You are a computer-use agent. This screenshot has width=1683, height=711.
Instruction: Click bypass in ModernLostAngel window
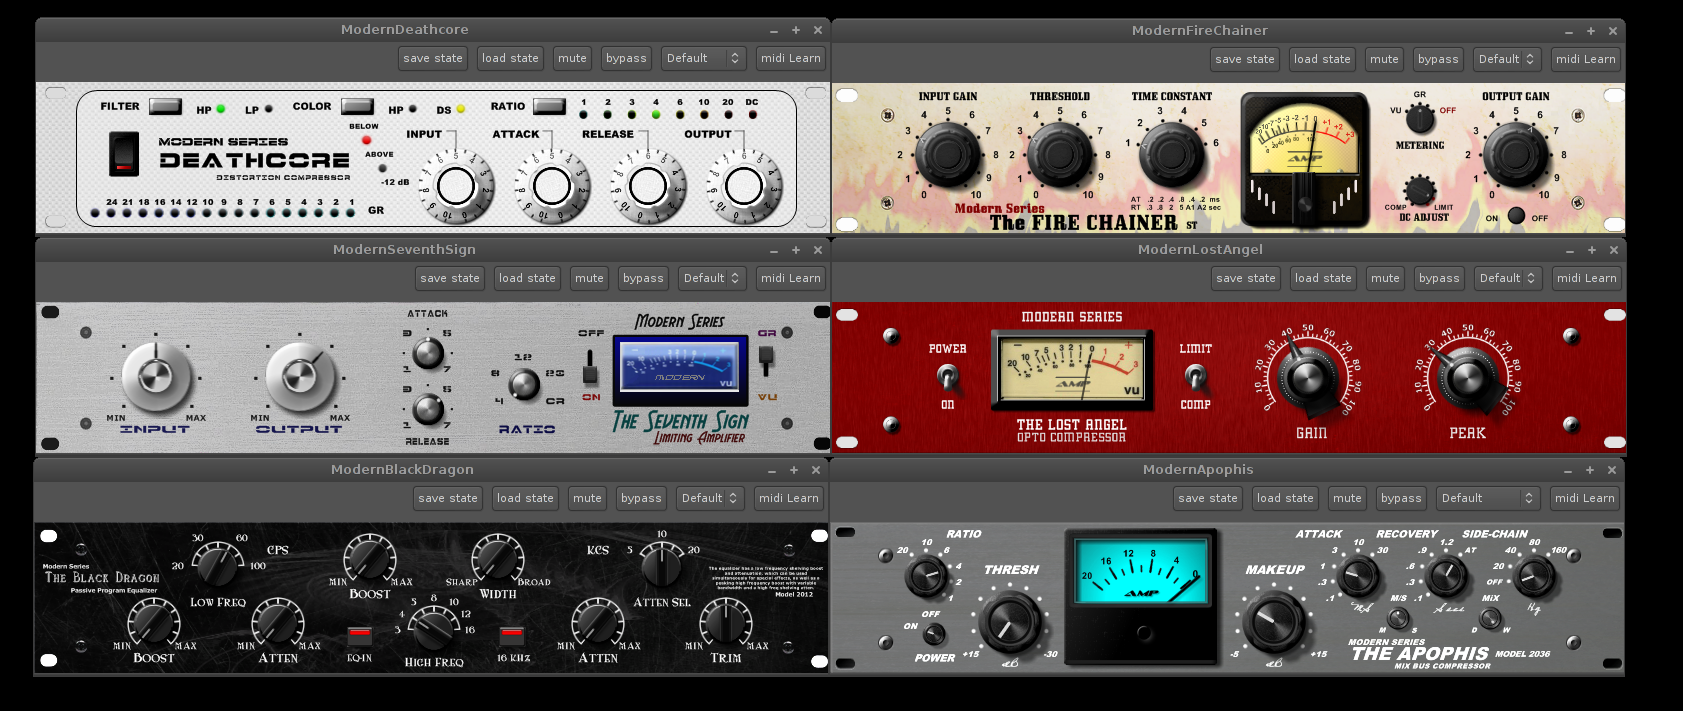coord(1439,278)
